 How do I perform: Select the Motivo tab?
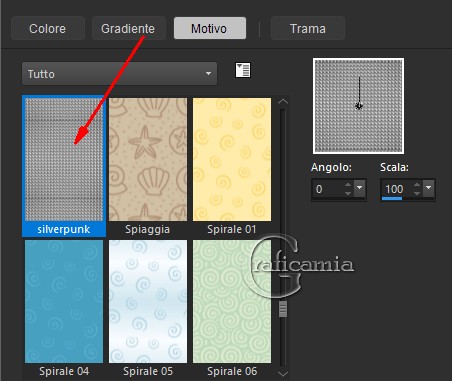pyautogui.click(x=210, y=28)
